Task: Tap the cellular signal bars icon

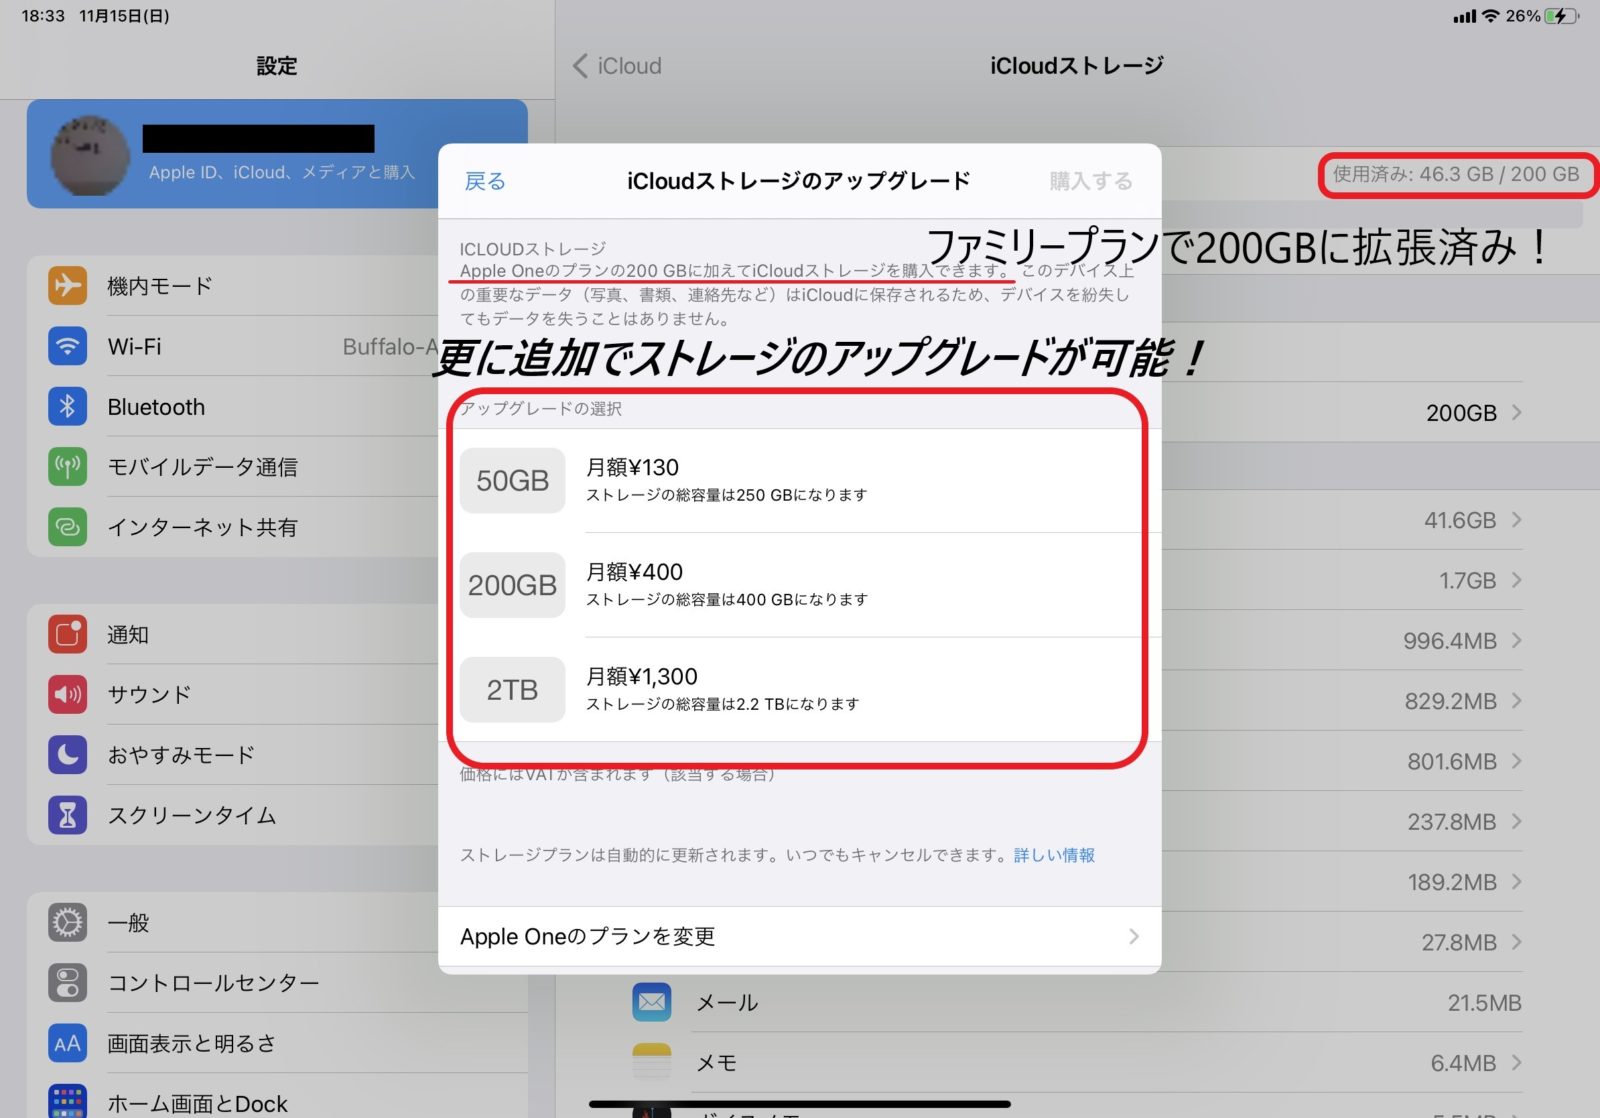Action: 1464,17
